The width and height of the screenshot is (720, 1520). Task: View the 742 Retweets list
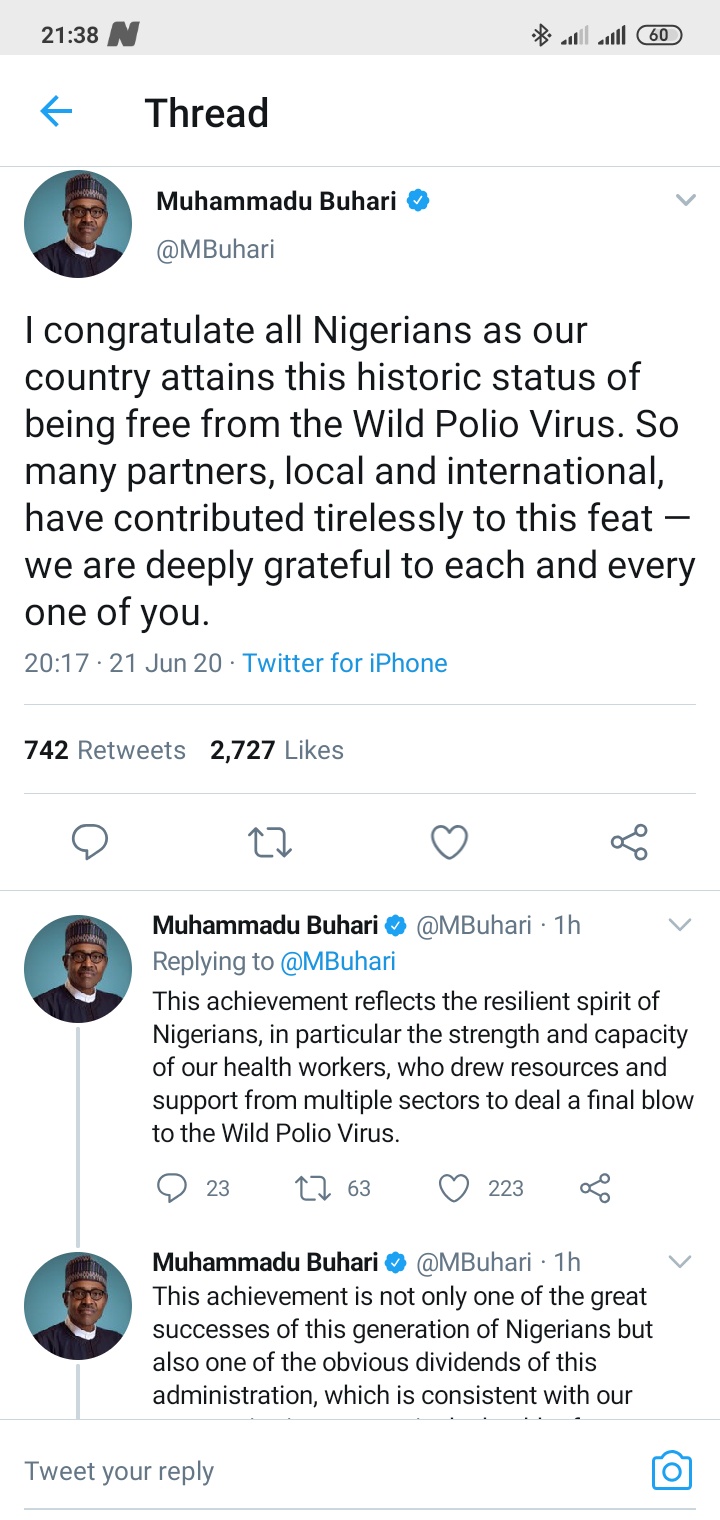tap(105, 750)
